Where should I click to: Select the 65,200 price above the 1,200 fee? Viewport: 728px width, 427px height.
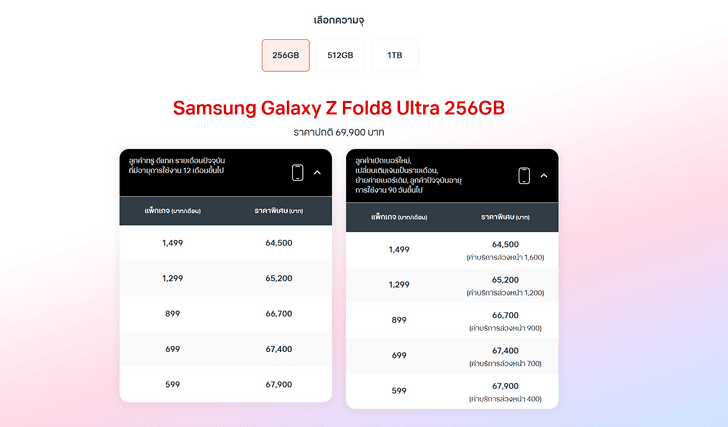tap(506, 280)
